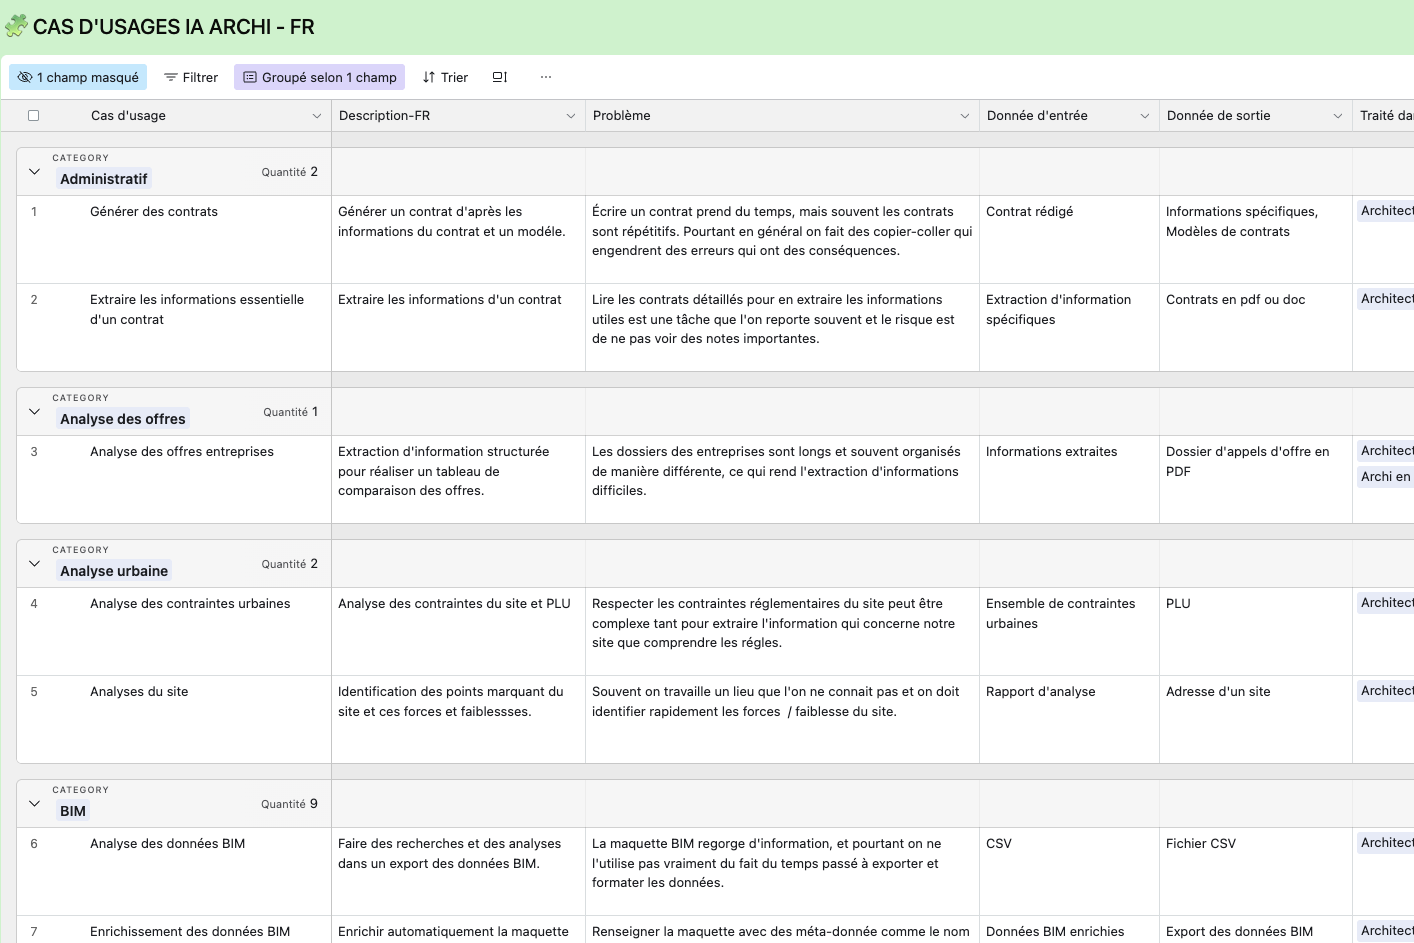This screenshot has height=943, width=1414.
Task: Open the Cas d'usage column dropdown
Action: pyautogui.click(x=317, y=115)
